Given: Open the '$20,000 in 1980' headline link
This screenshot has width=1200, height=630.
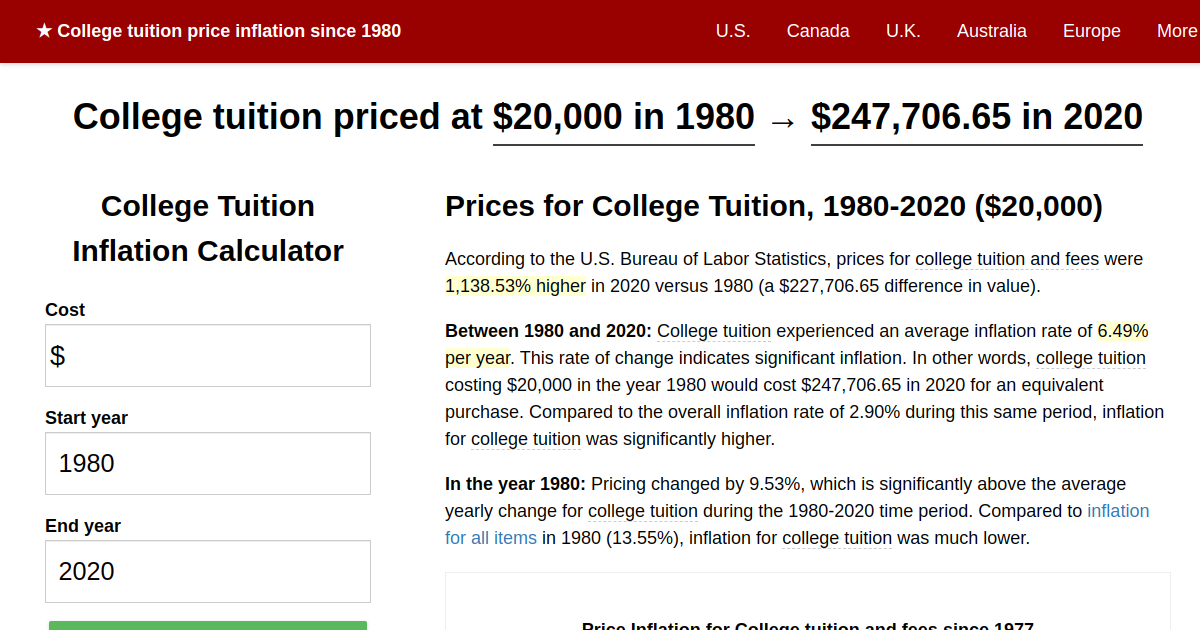Looking at the screenshot, I should 623,117.
